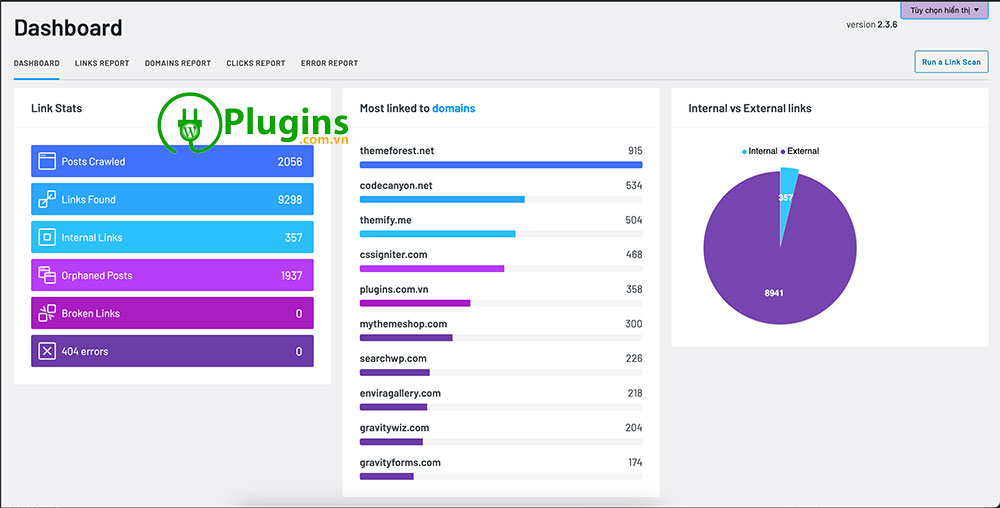Click the Links Found icon
The image size is (1000, 508).
[x=47, y=199]
